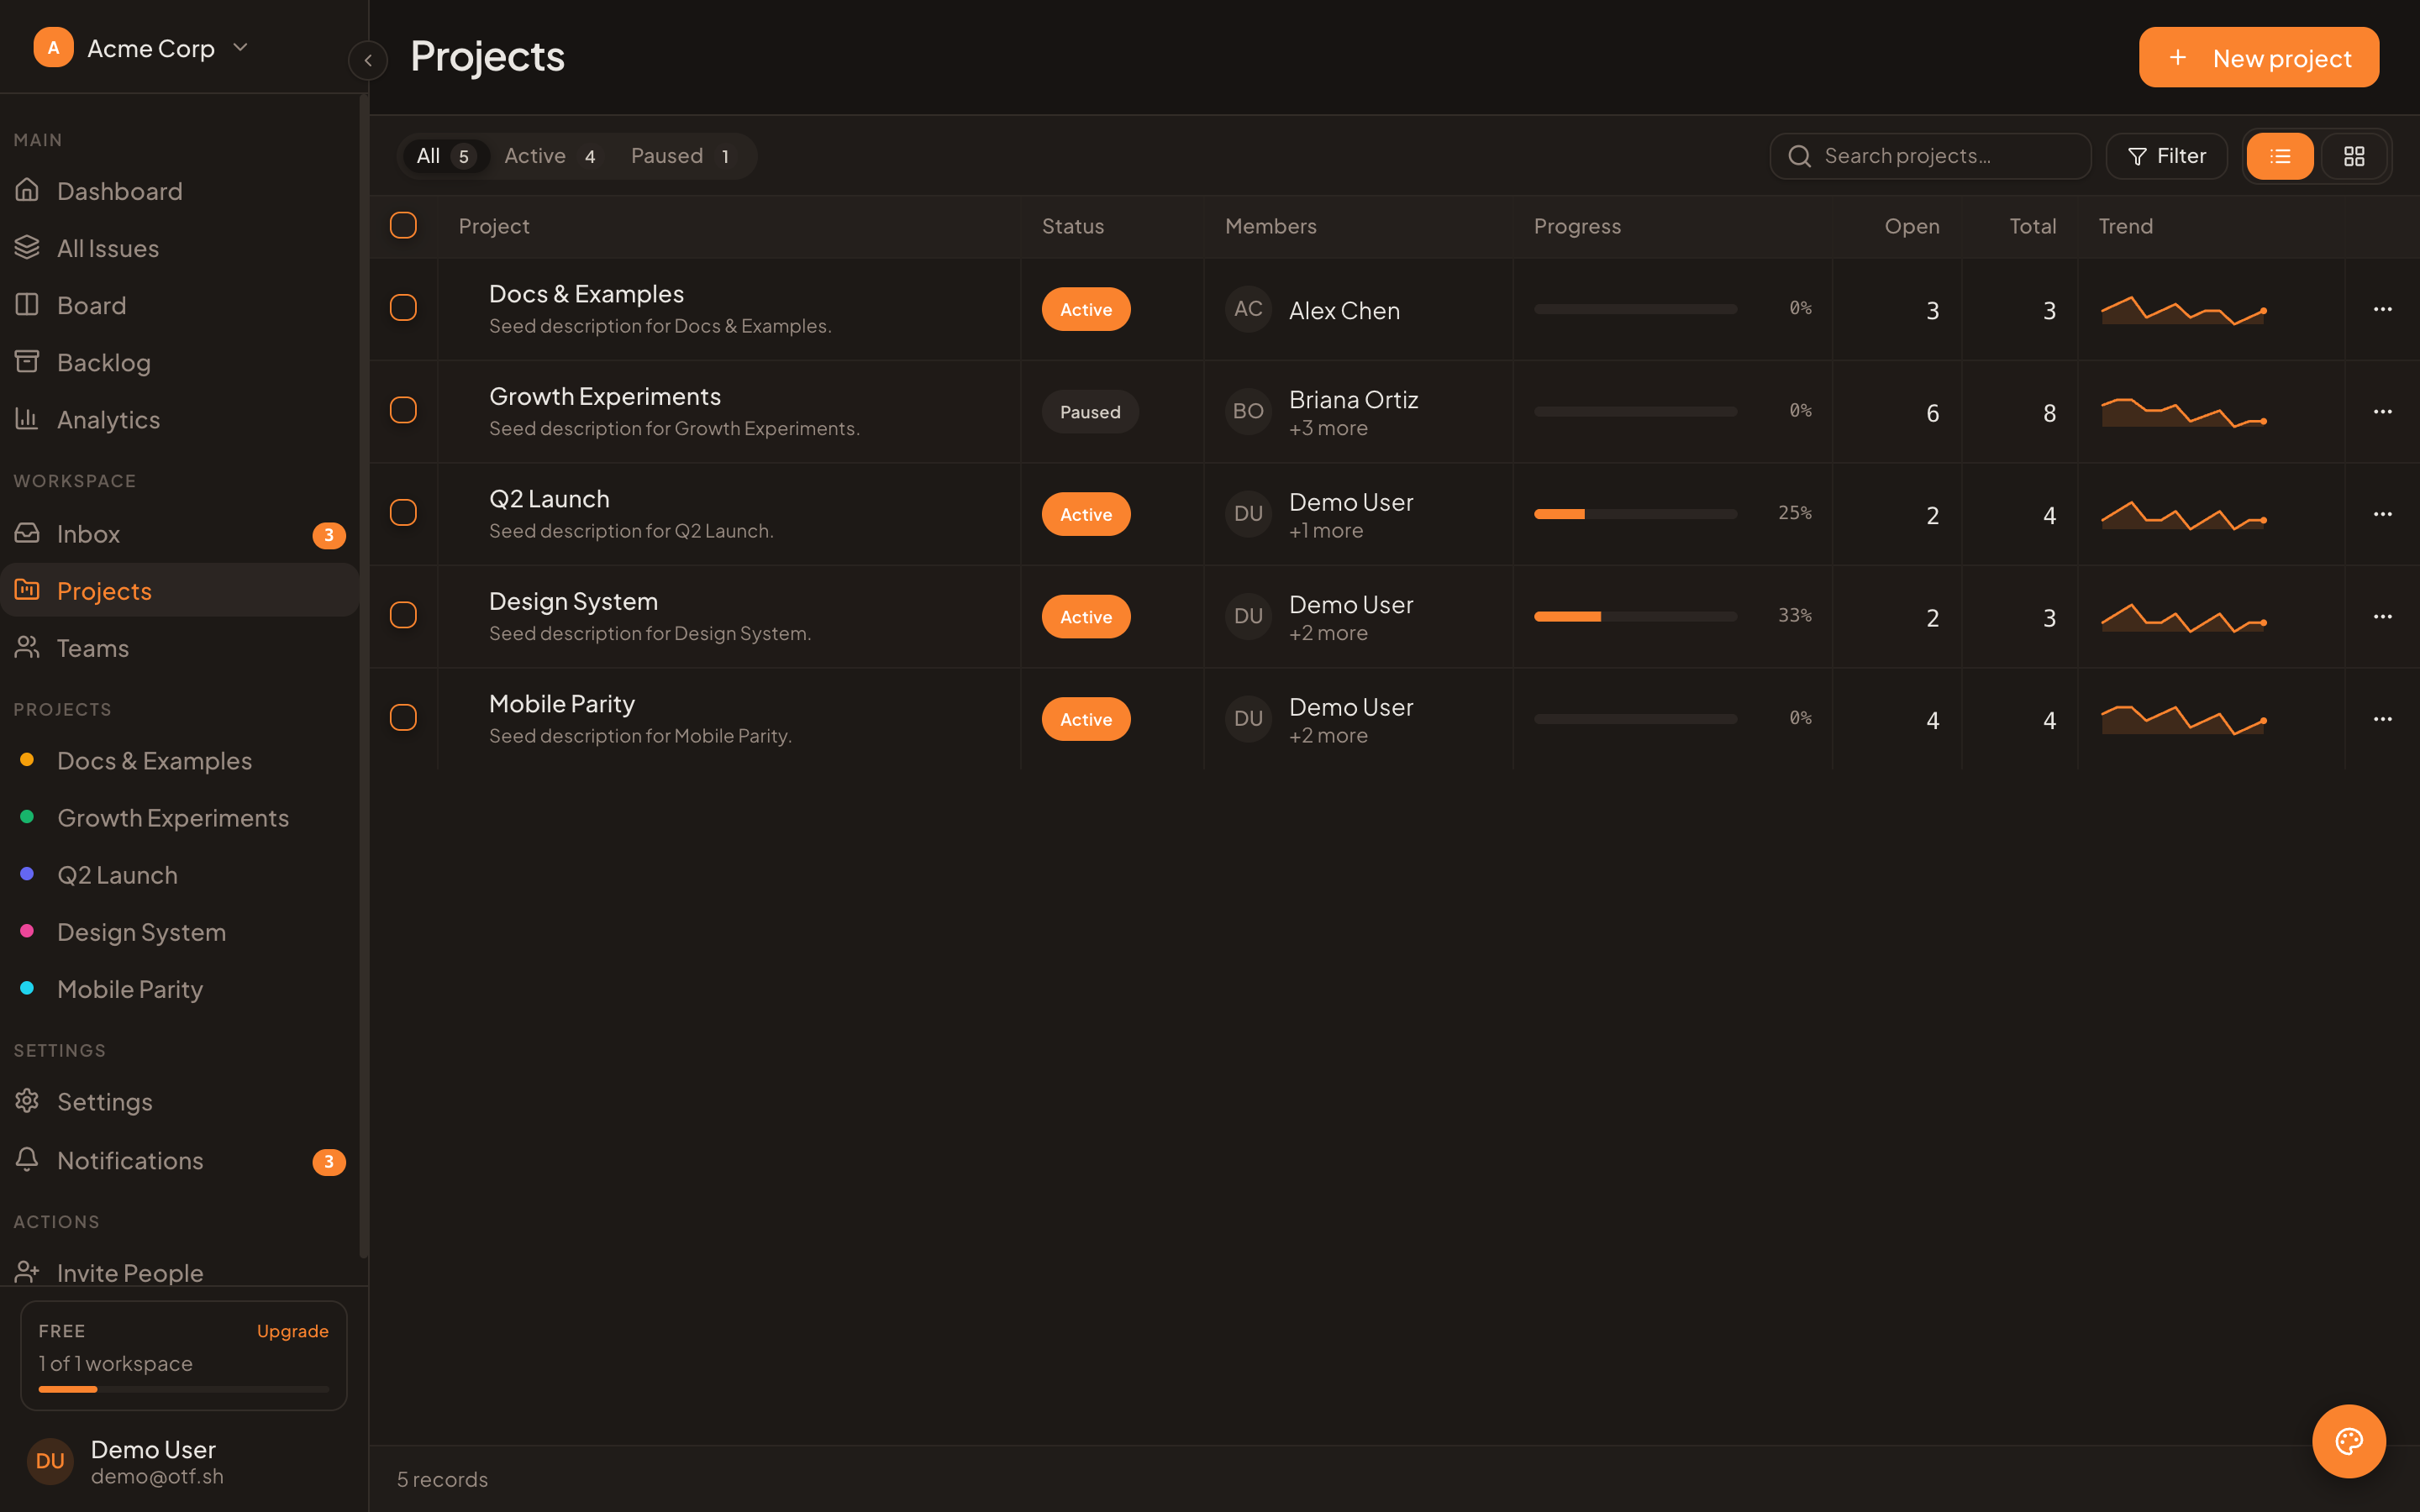This screenshot has width=2420, height=1512.
Task: Click Design System 33% progress bar
Action: click(1636, 616)
